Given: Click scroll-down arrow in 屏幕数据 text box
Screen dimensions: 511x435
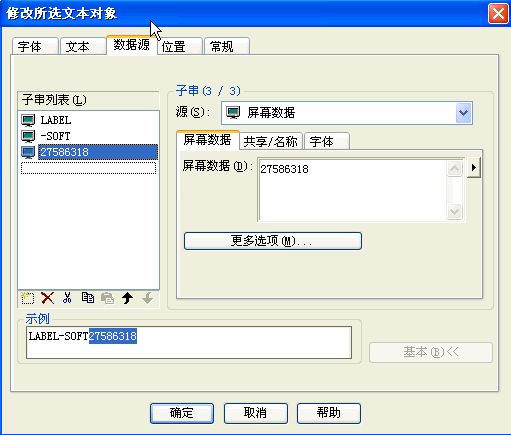Looking at the screenshot, I should click(x=454, y=211).
